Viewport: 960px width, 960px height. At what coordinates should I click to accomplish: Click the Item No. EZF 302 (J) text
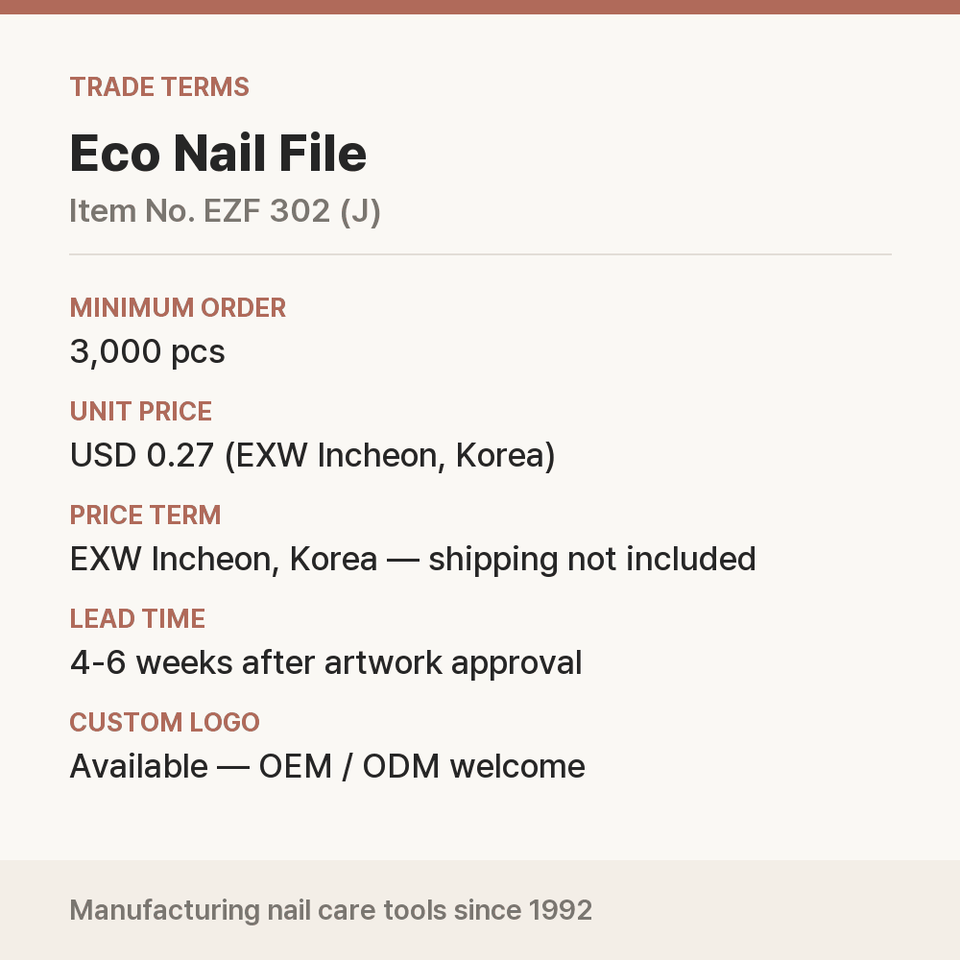225,211
